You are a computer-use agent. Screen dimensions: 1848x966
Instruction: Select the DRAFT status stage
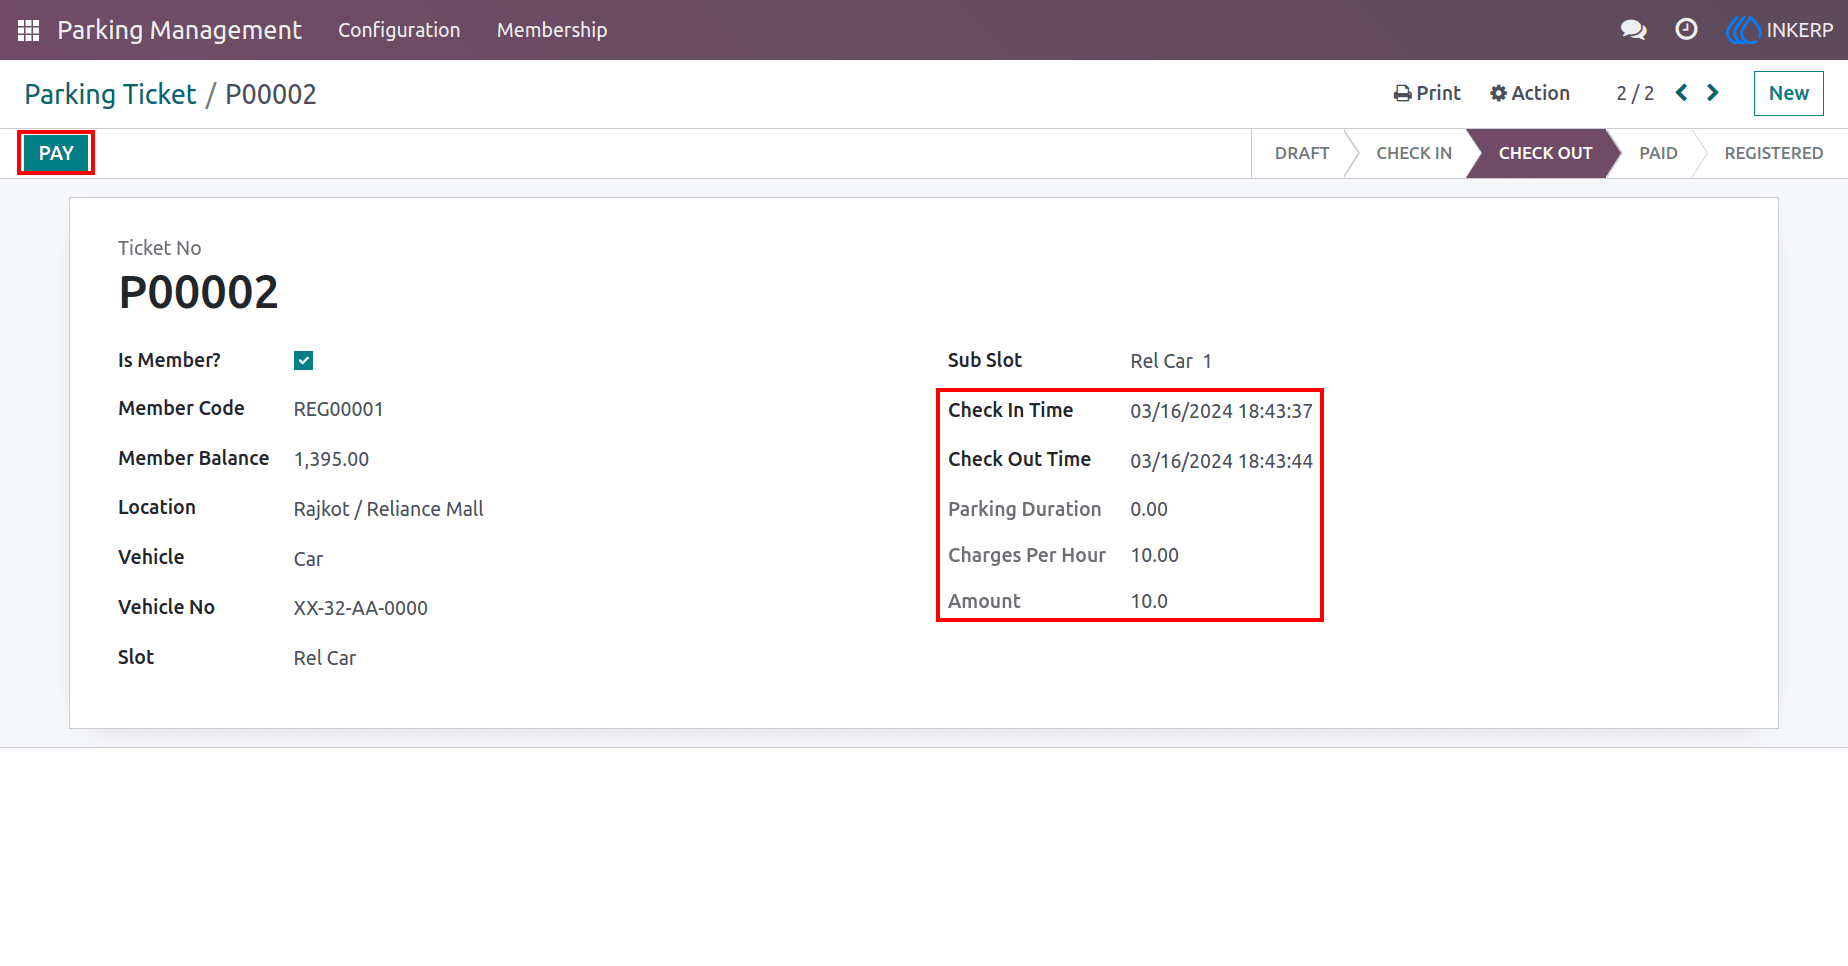(x=1302, y=153)
